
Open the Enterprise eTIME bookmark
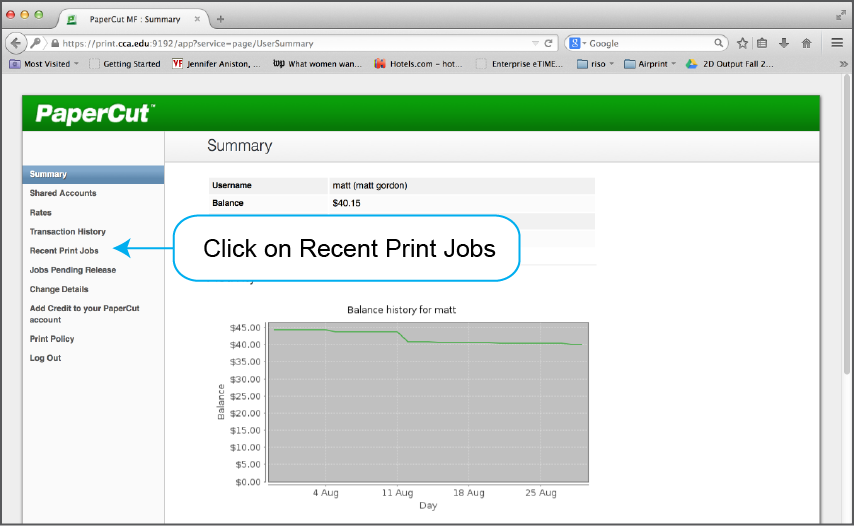520,64
